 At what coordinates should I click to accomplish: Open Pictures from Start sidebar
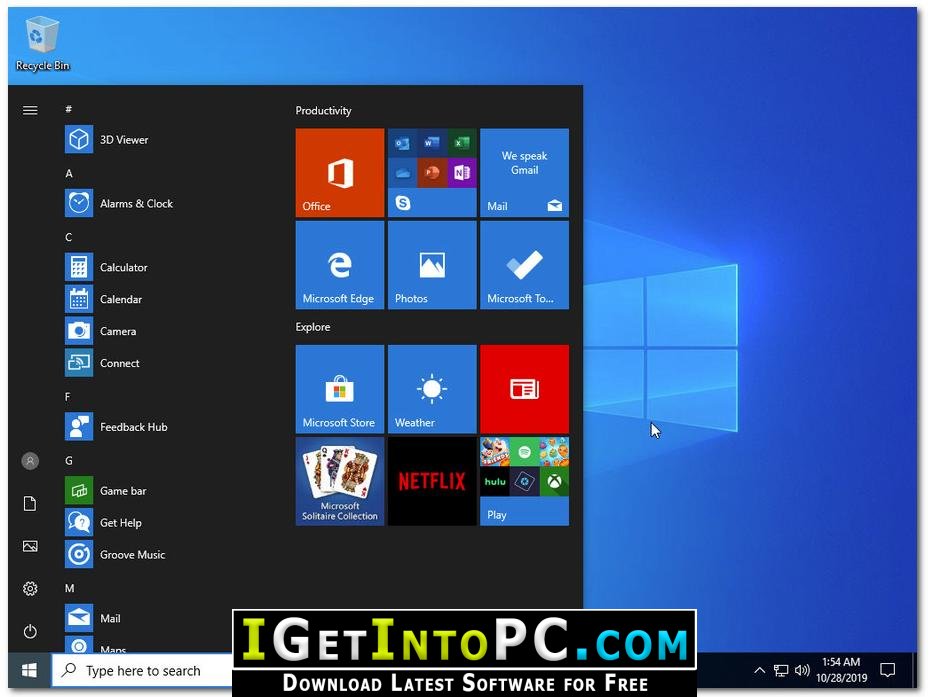pyautogui.click(x=30, y=546)
